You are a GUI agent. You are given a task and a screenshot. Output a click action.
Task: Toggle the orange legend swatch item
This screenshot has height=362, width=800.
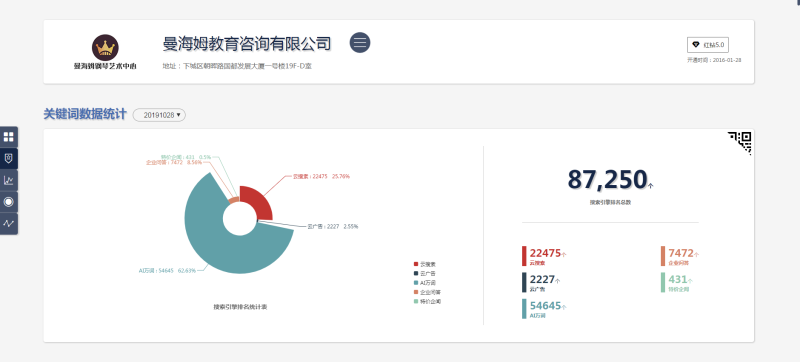click(x=427, y=292)
